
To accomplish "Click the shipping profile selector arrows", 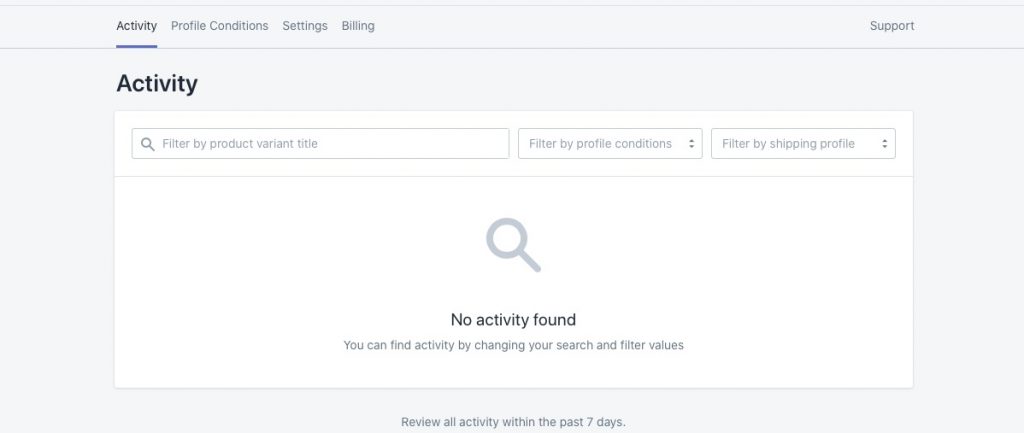I will click(884, 144).
